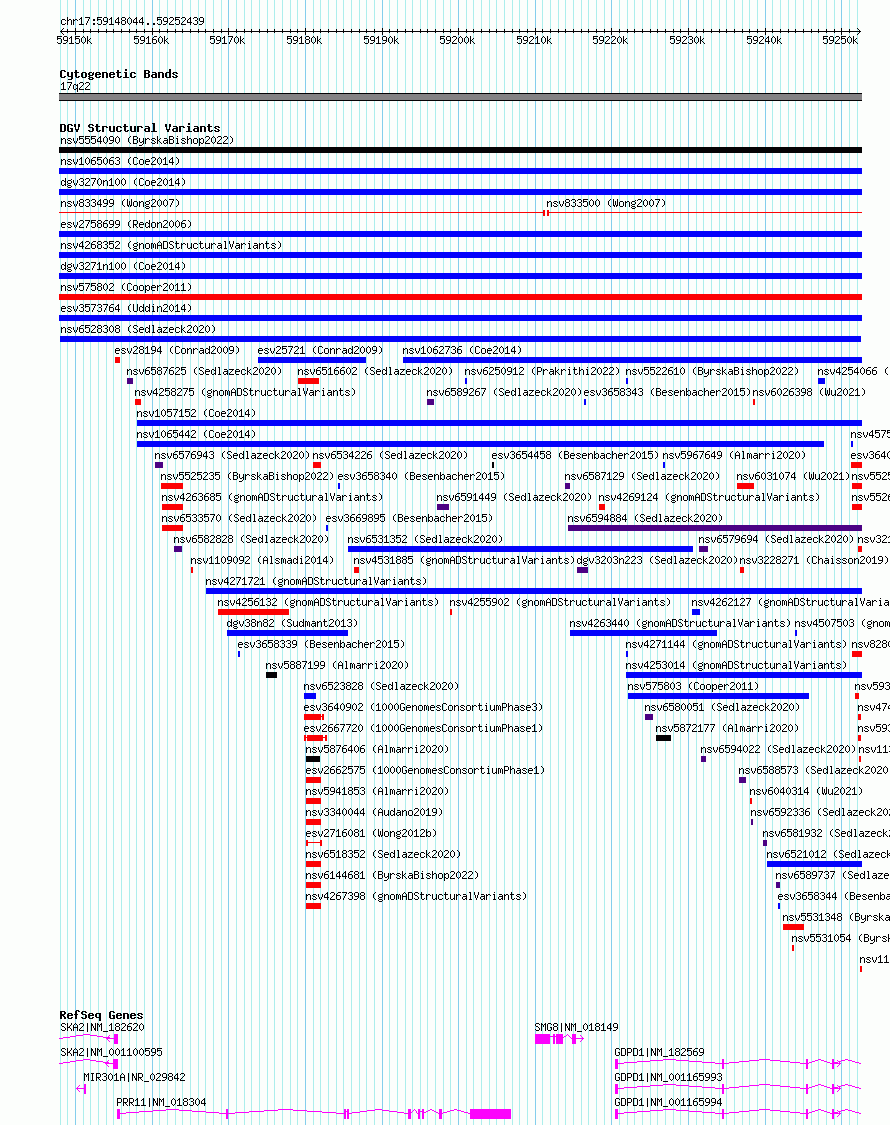The height and width of the screenshot is (1125, 890).
Task: Open variant nsv833499 (Wong2007) label
Action: tap(120, 203)
